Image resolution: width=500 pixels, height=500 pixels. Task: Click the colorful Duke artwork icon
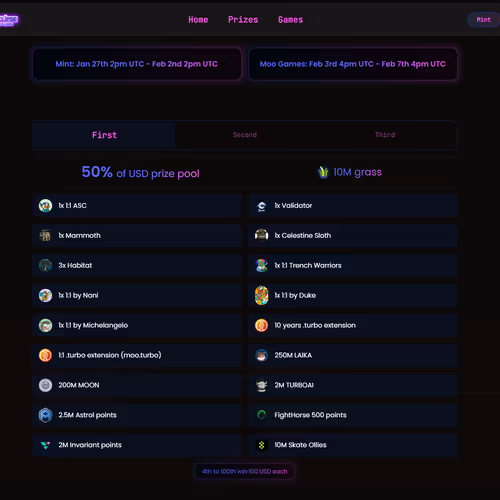click(x=262, y=295)
